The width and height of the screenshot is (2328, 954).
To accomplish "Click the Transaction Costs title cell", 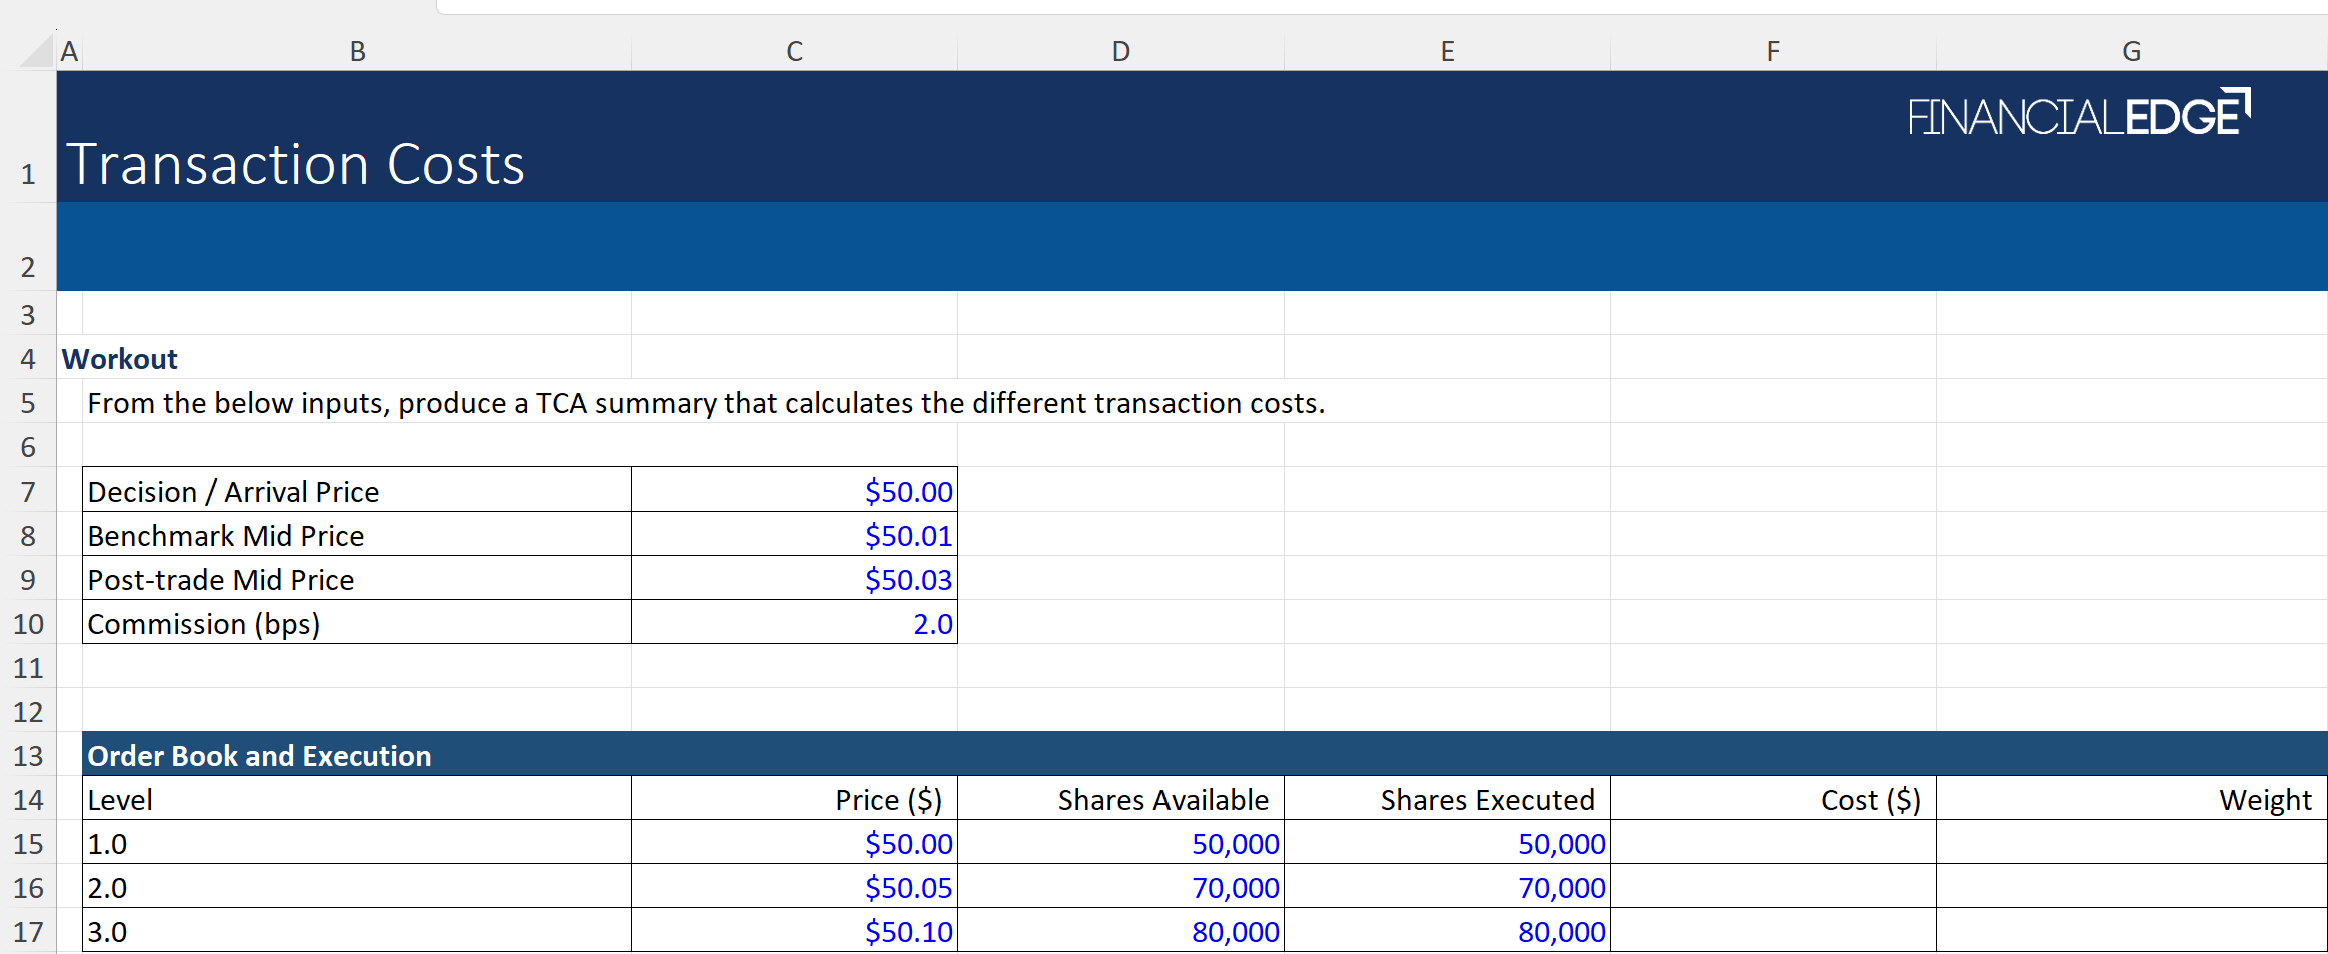I will (296, 164).
